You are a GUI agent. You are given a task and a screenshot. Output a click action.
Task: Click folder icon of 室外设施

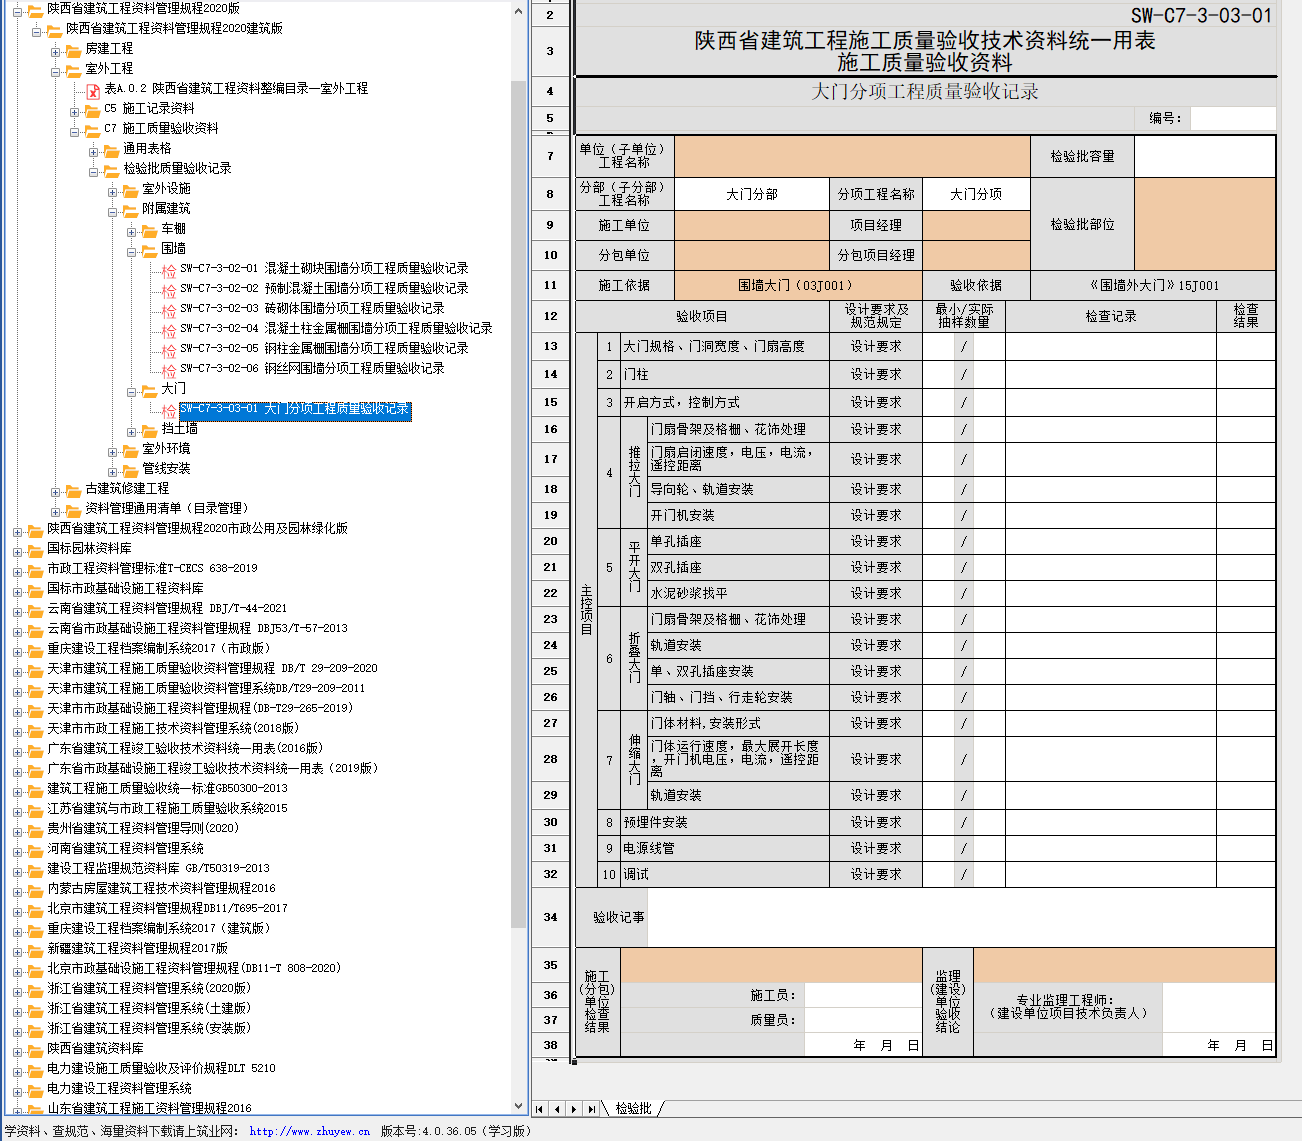tap(130, 189)
